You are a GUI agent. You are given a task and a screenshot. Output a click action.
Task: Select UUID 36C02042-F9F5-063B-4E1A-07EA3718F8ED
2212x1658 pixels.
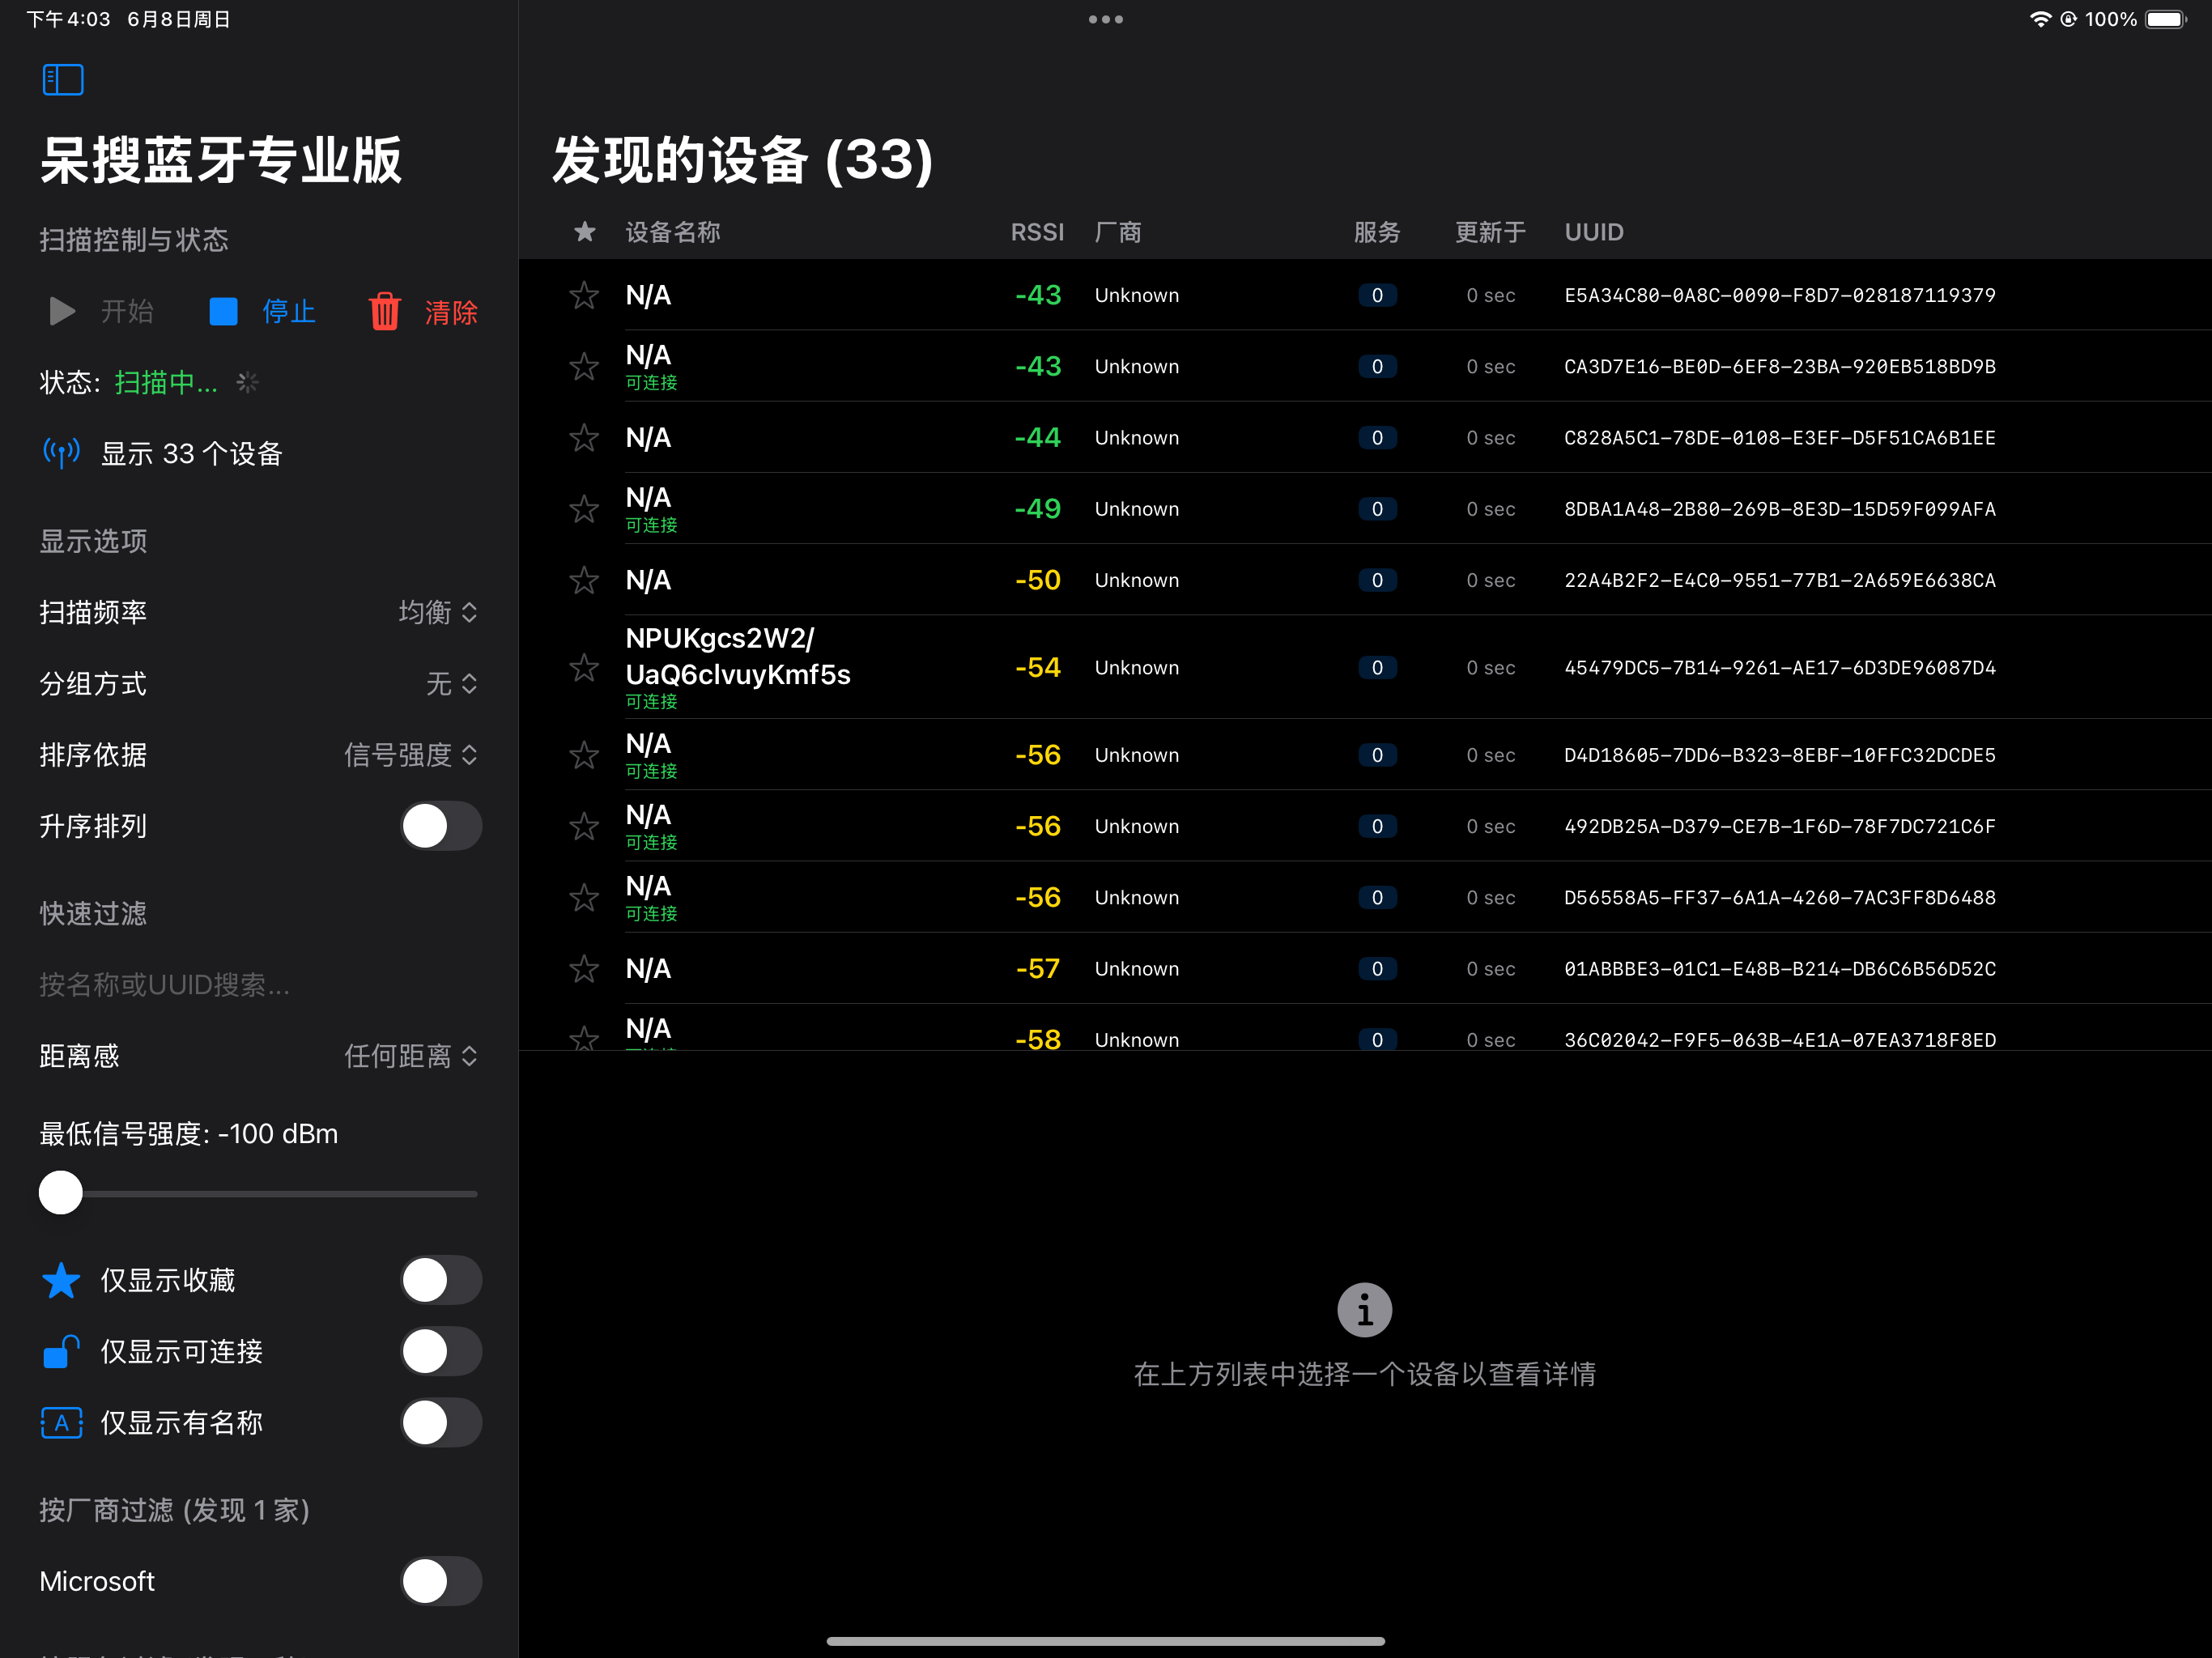tap(1780, 1040)
